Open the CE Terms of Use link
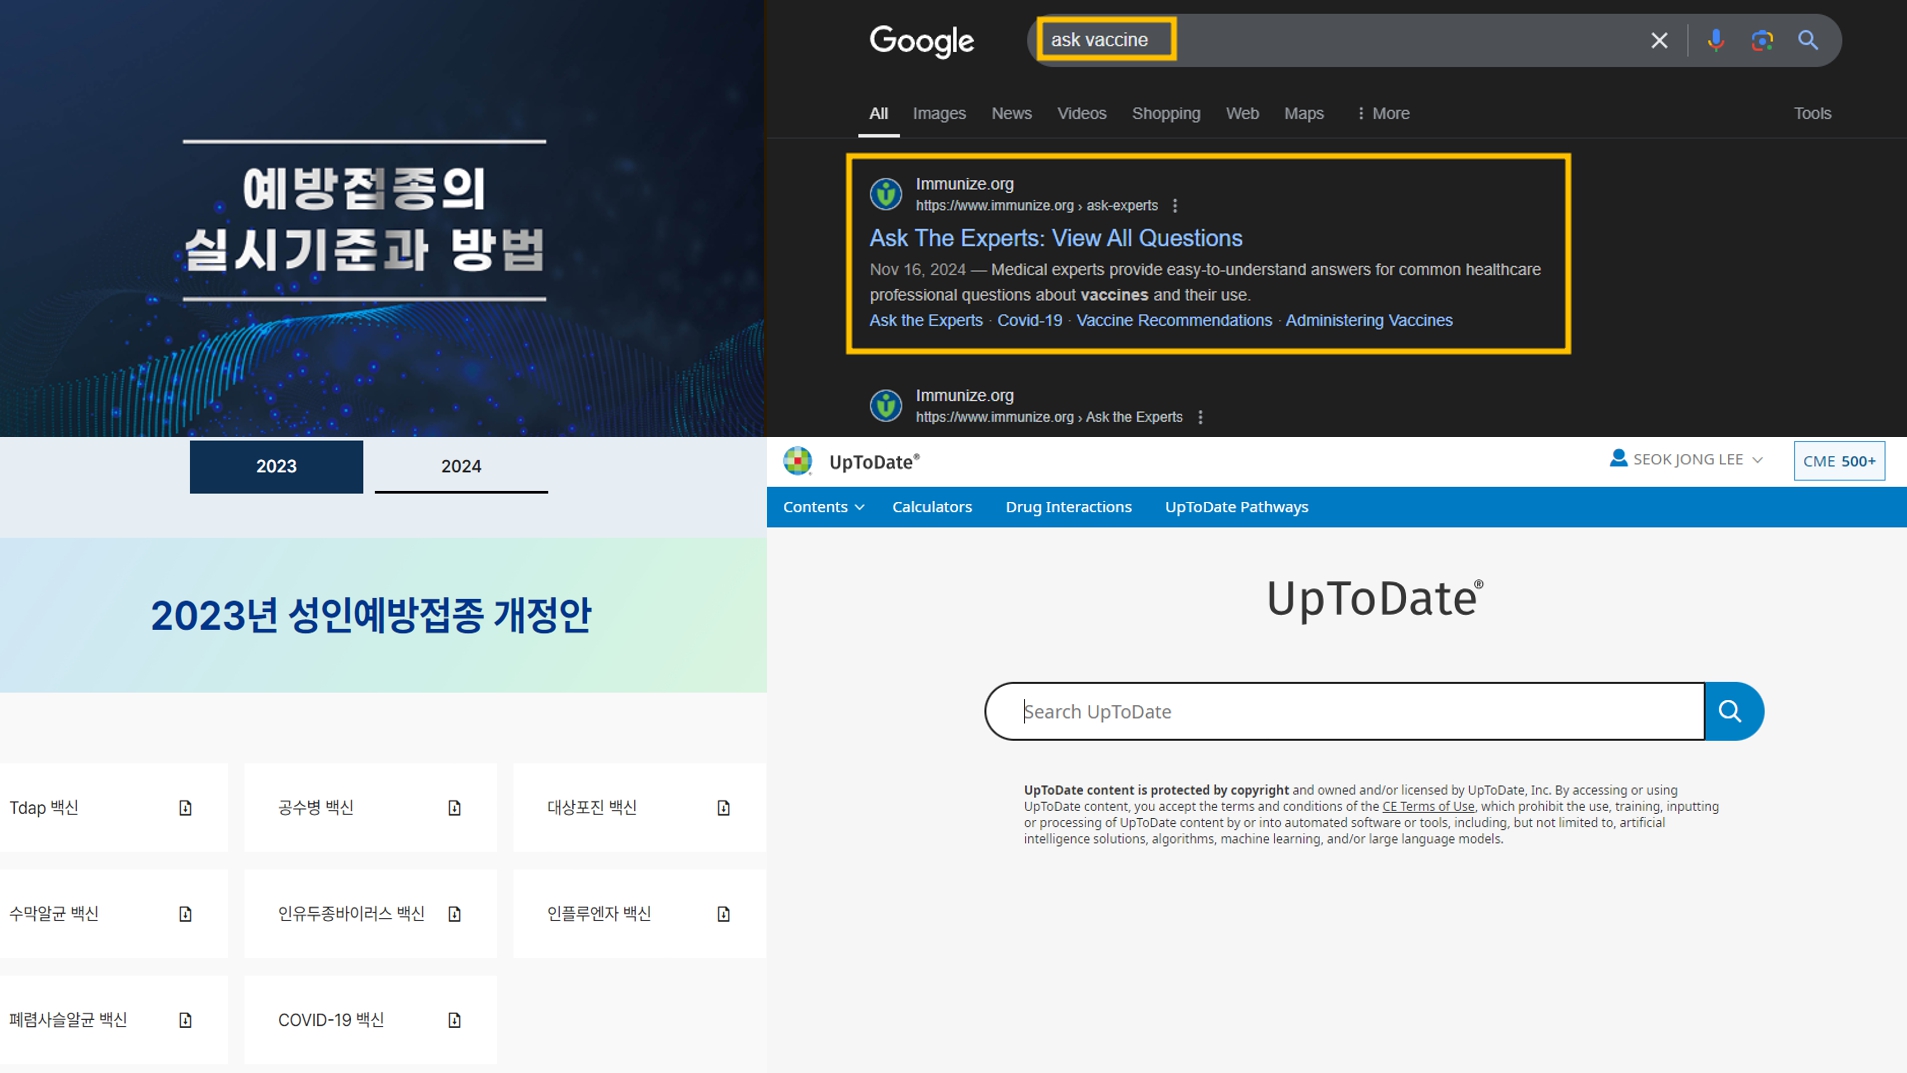This screenshot has width=1907, height=1073. (1428, 807)
